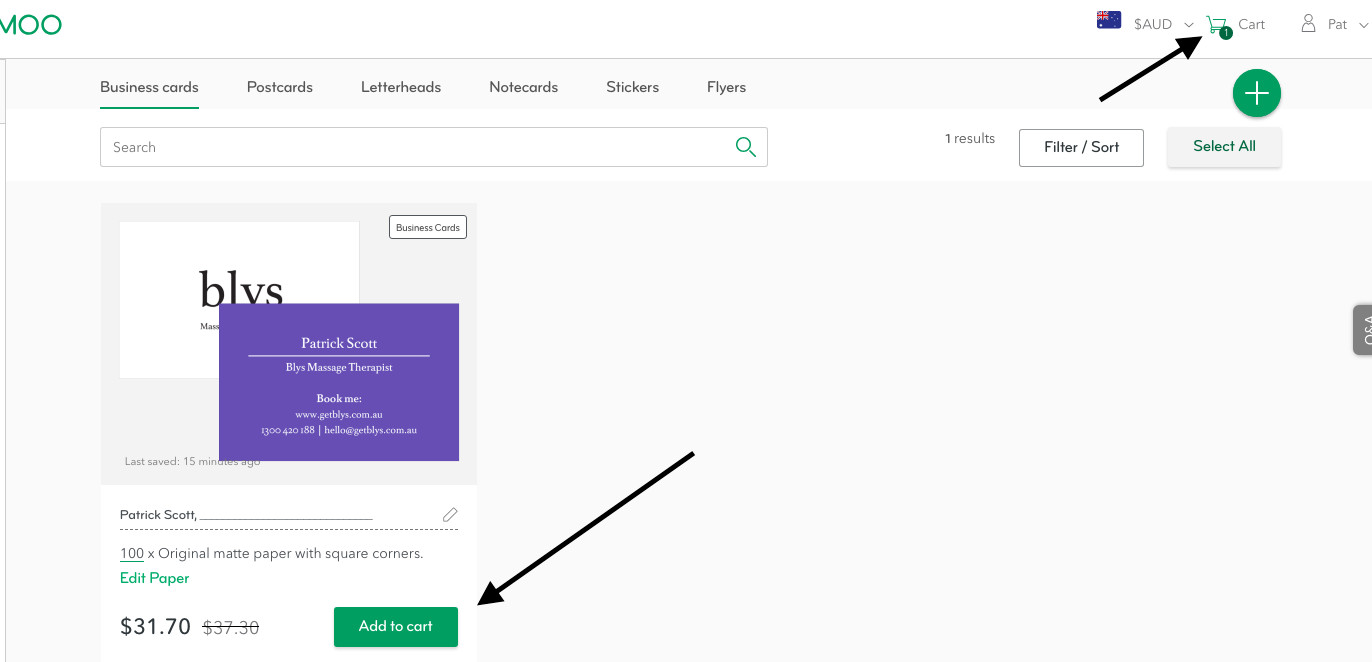Click the Select All button
1372x662 pixels.
[x=1224, y=146]
